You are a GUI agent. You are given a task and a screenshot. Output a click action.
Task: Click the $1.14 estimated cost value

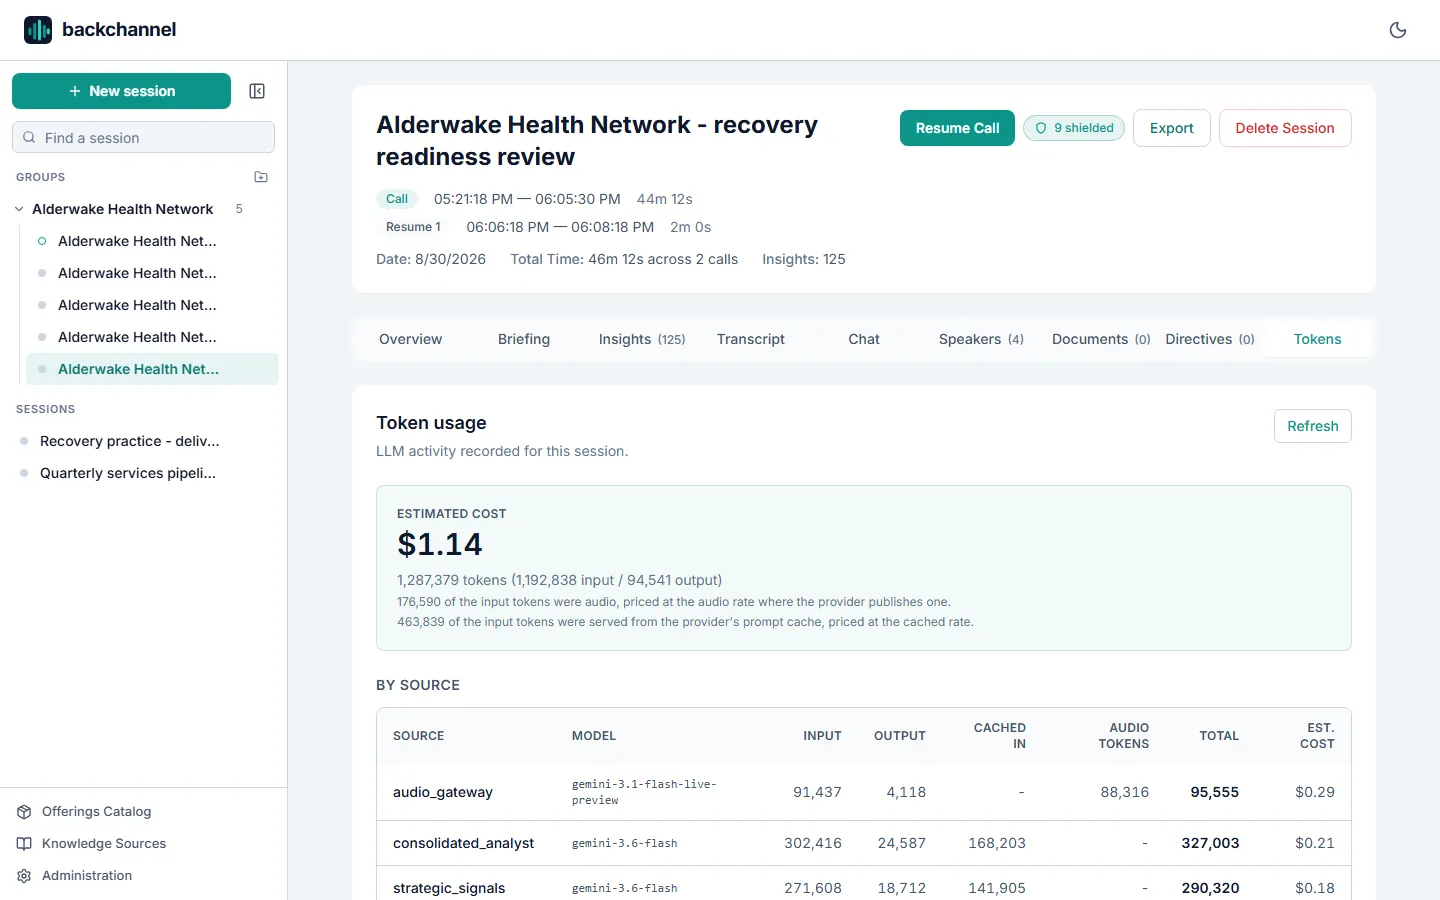pyautogui.click(x=440, y=544)
